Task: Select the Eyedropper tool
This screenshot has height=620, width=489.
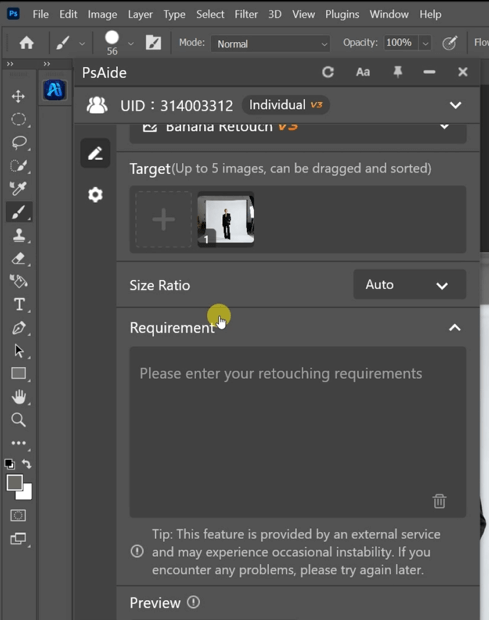Action: pyautogui.click(x=18, y=188)
